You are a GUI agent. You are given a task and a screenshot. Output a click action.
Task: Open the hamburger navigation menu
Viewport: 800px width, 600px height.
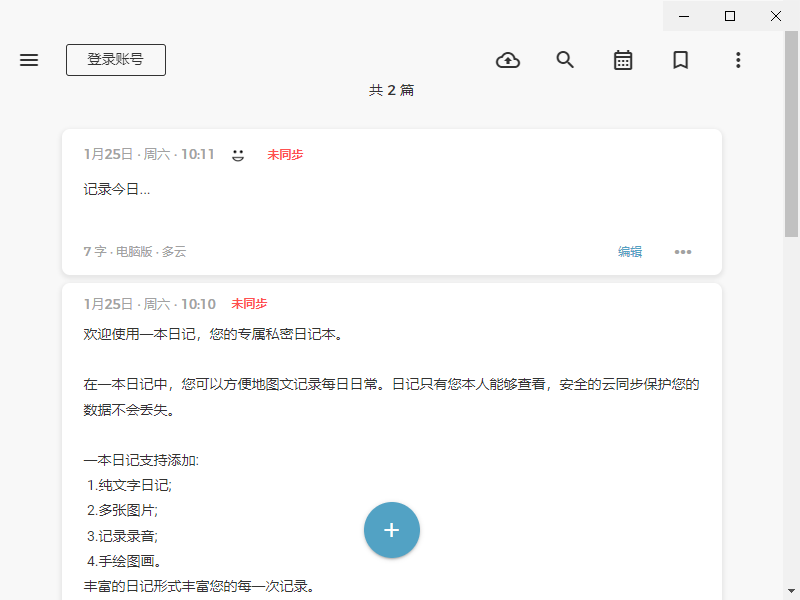pyautogui.click(x=29, y=60)
